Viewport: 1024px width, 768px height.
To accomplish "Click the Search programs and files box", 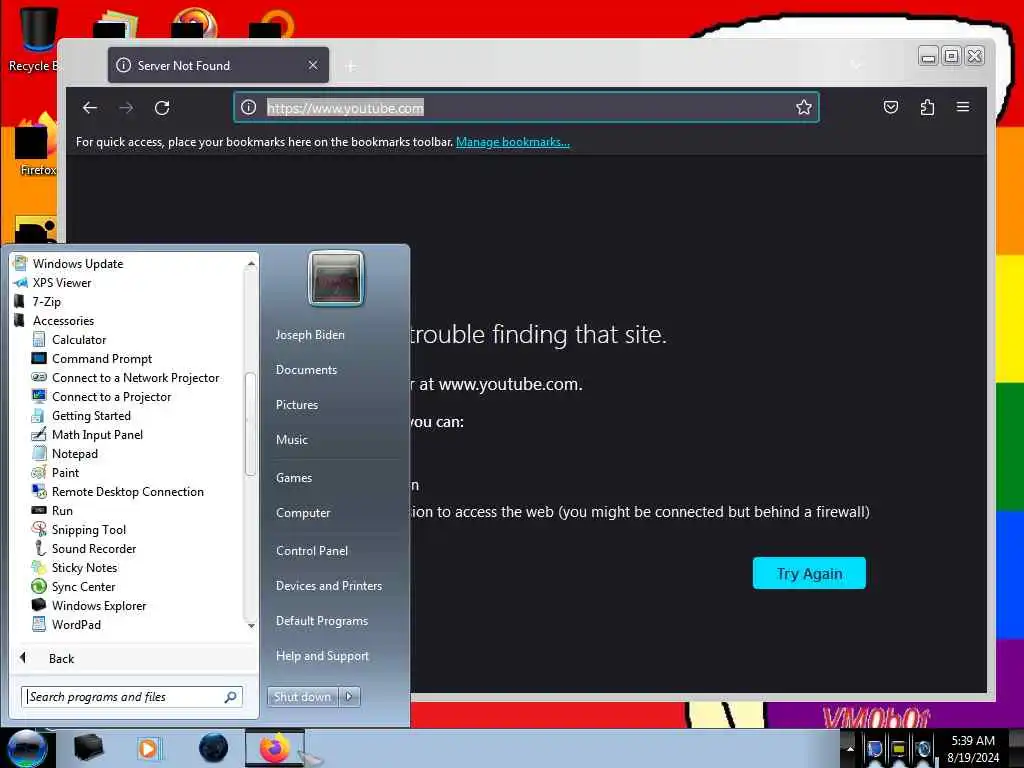I will pos(131,697).
